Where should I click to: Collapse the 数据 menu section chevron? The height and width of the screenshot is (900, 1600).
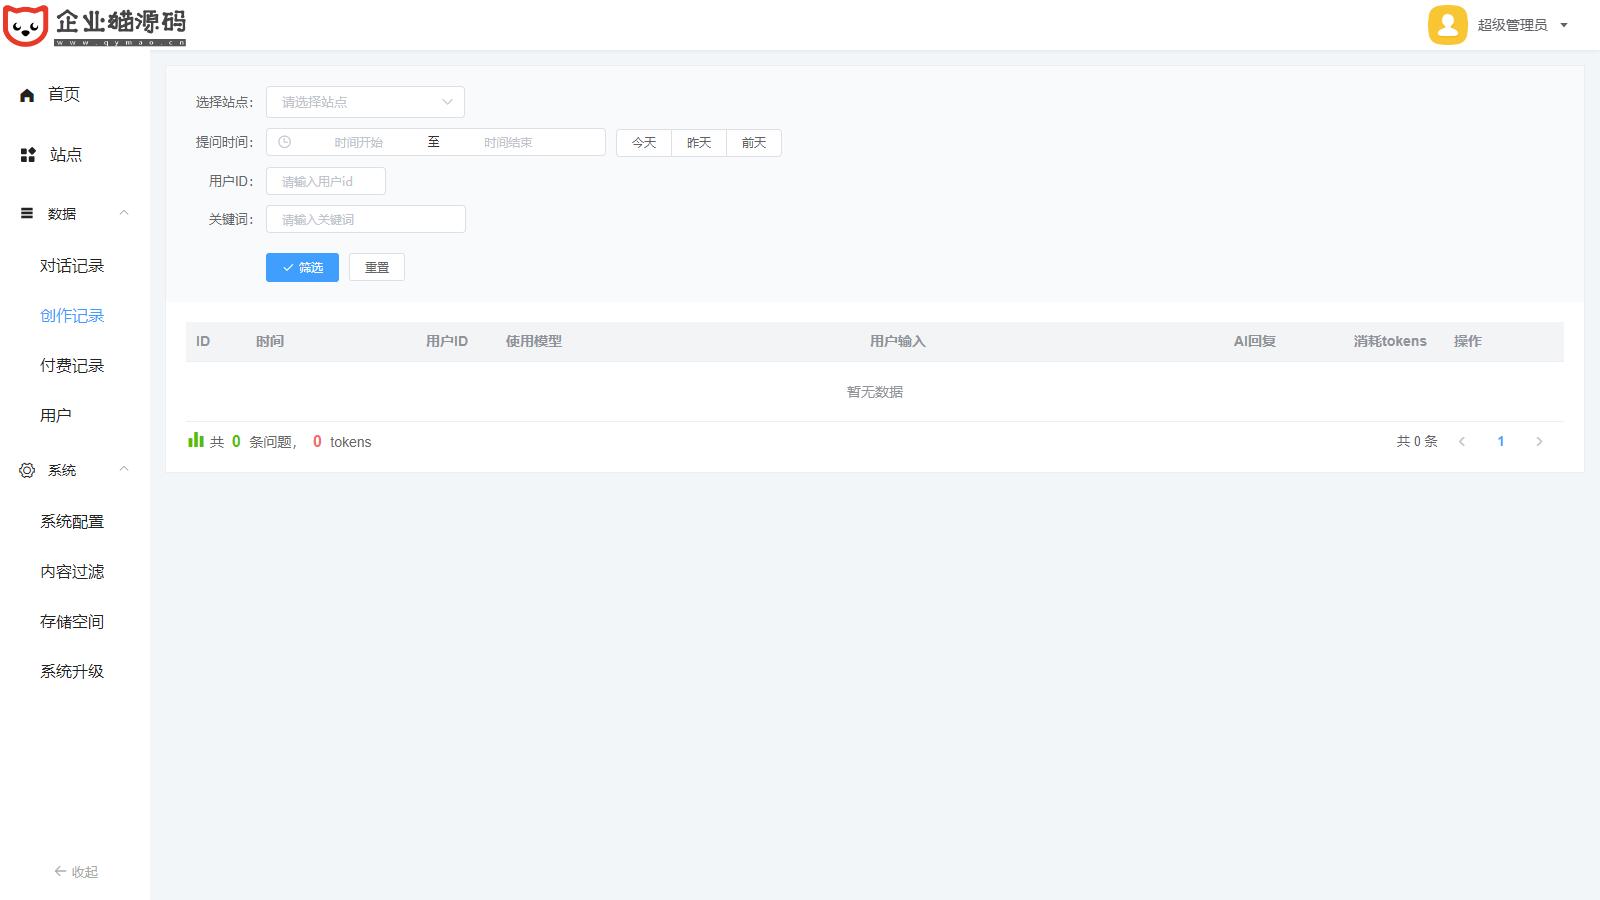point(124,213)
